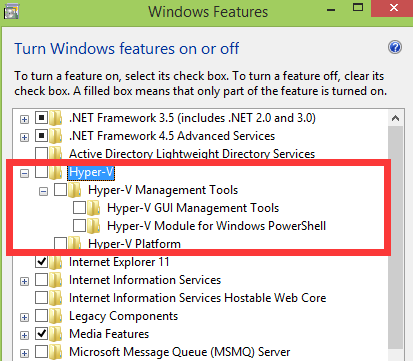Click the Hyper-V folder icon
Screen dimensions: 413x361
point(56,172)
